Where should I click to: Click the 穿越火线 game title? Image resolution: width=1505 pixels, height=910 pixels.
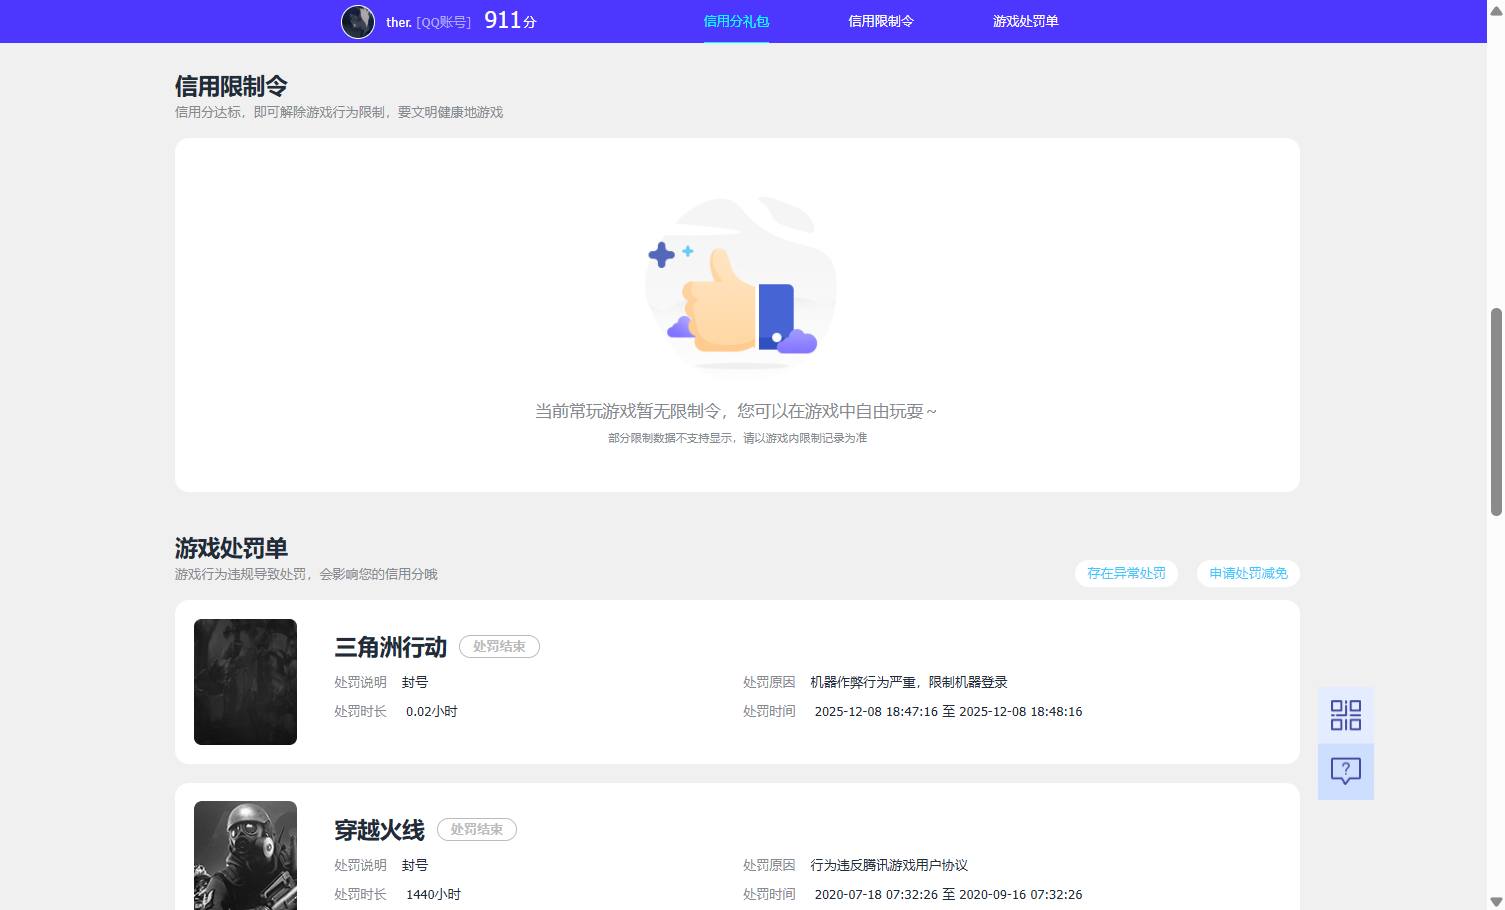click(x=379, y=830)
